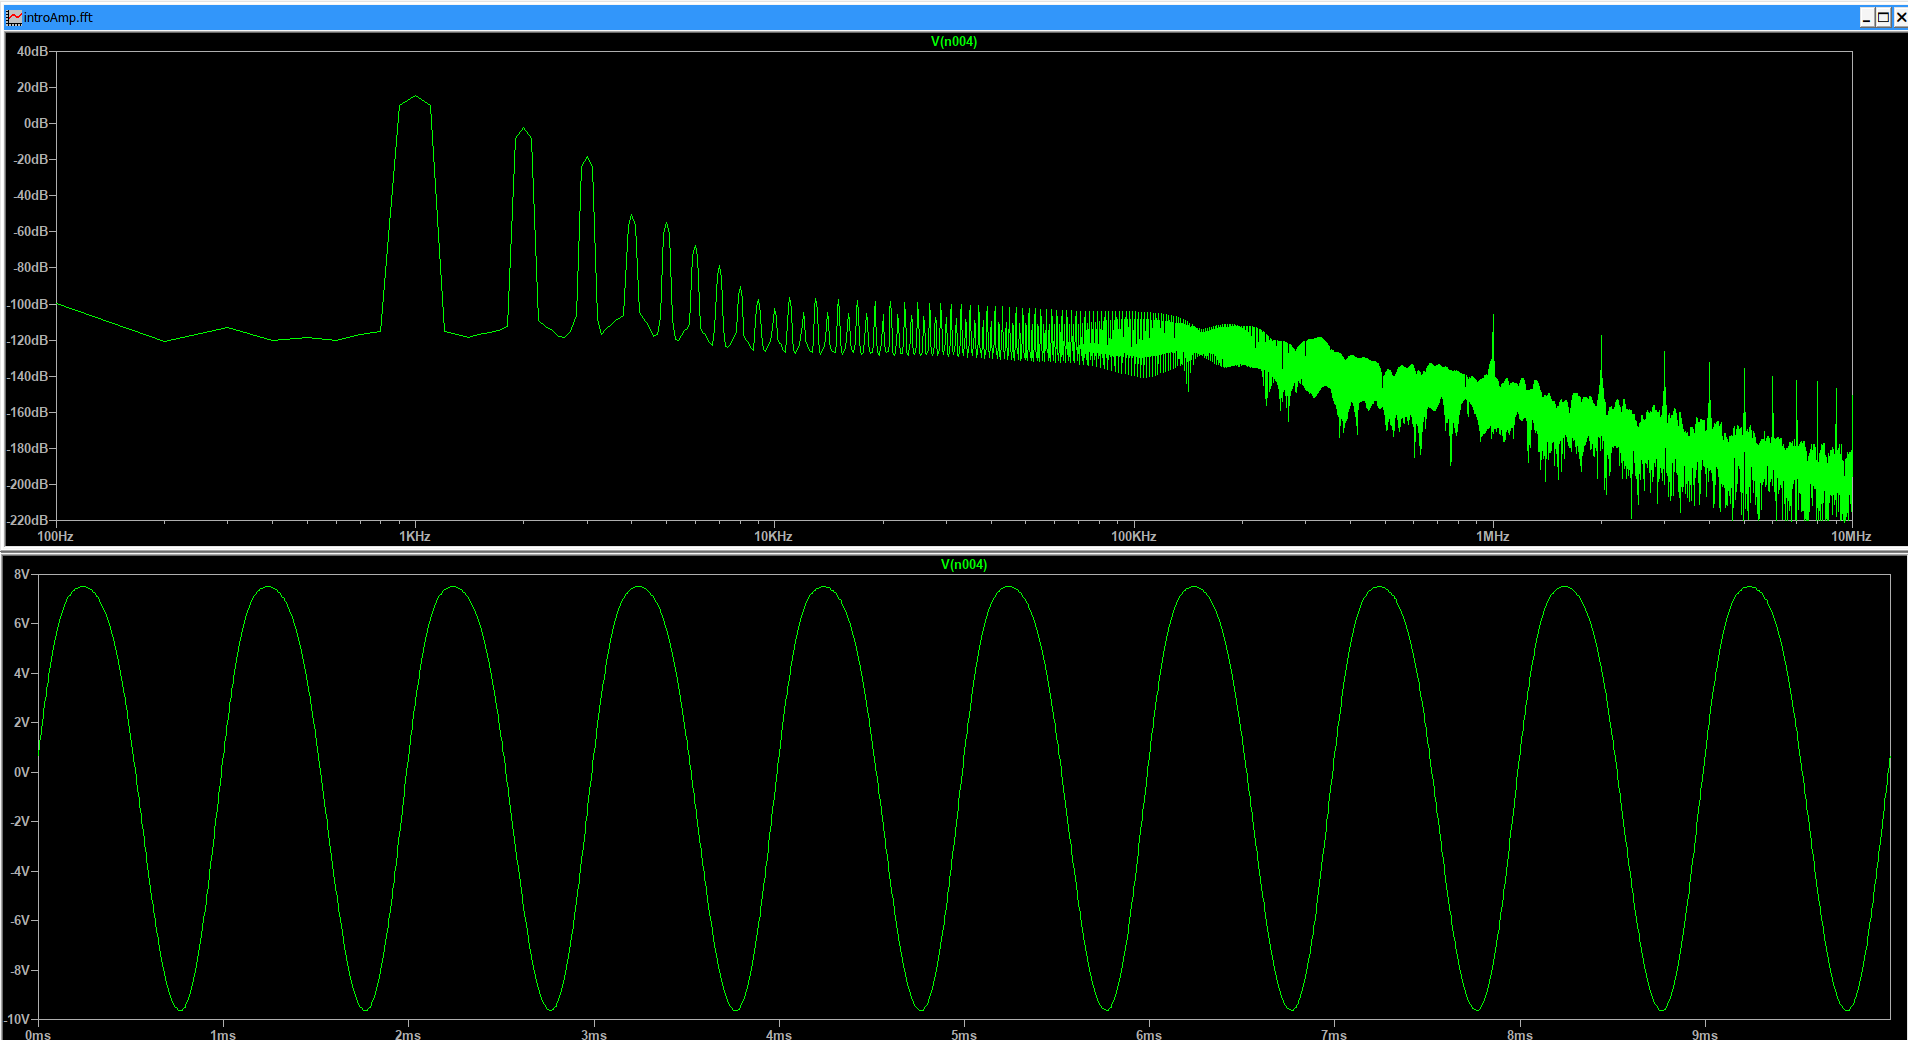Click the 100Hz label at the axis start
The image size is (1908, 1040).
pyautogui.click(x=54, y=536)
